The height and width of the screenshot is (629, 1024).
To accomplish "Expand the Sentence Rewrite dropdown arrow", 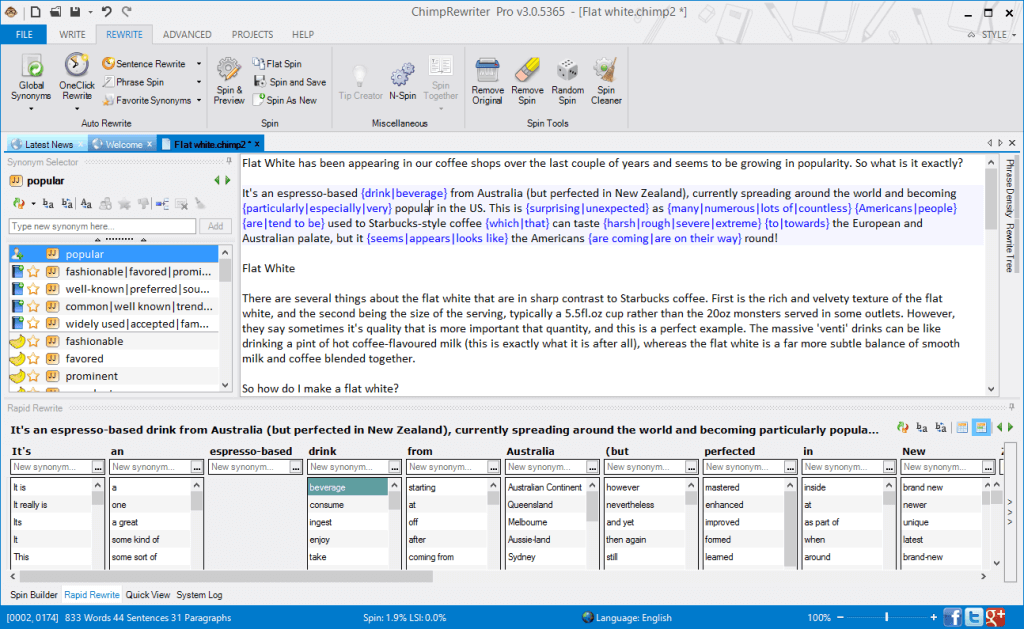I will (199, 64).
